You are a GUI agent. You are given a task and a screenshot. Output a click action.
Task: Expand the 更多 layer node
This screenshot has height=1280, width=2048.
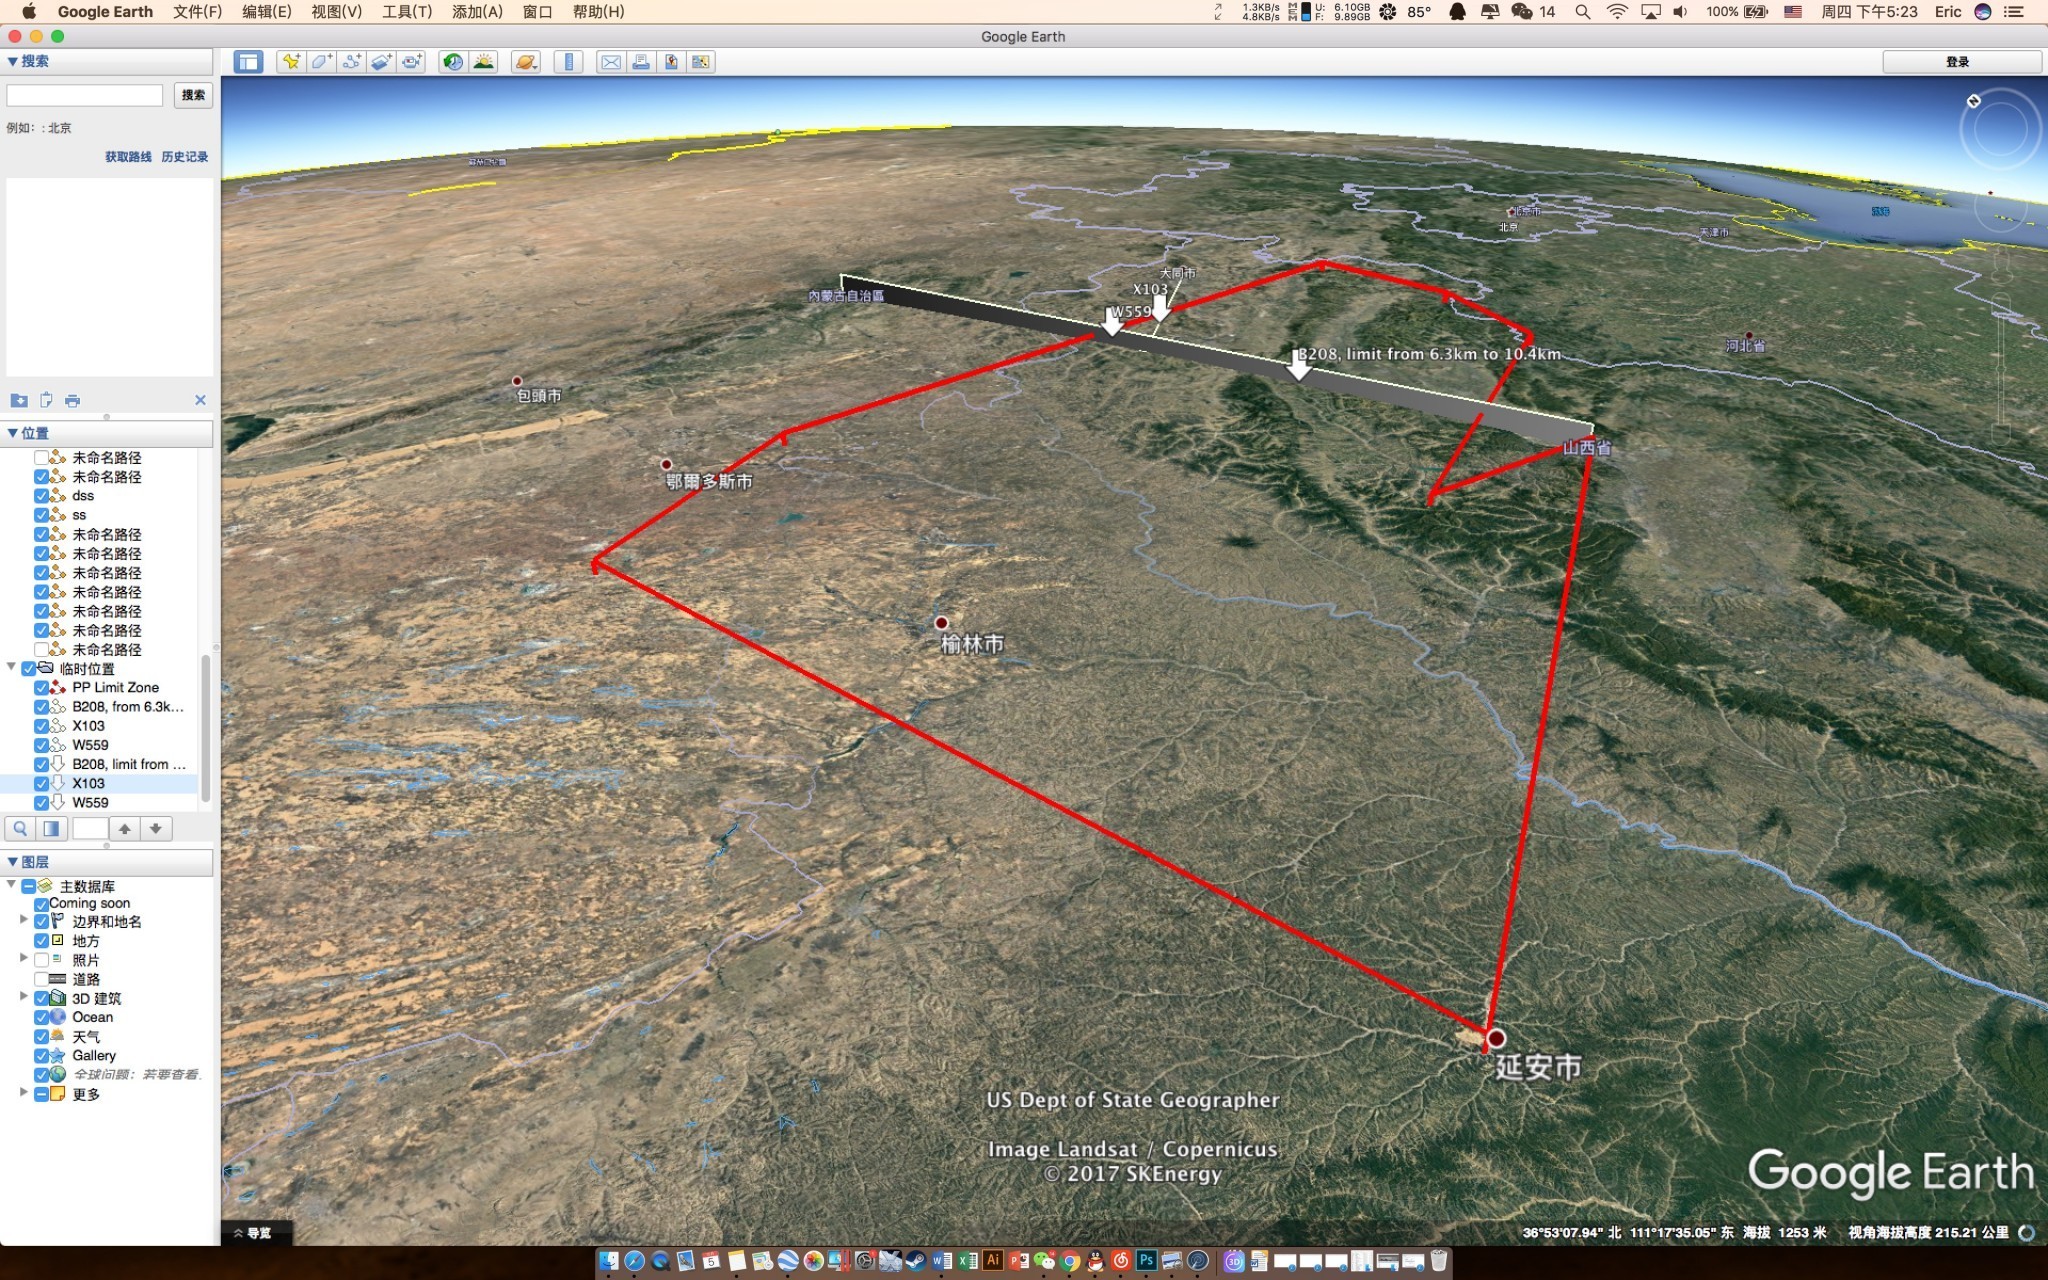tap(24, 1093)
